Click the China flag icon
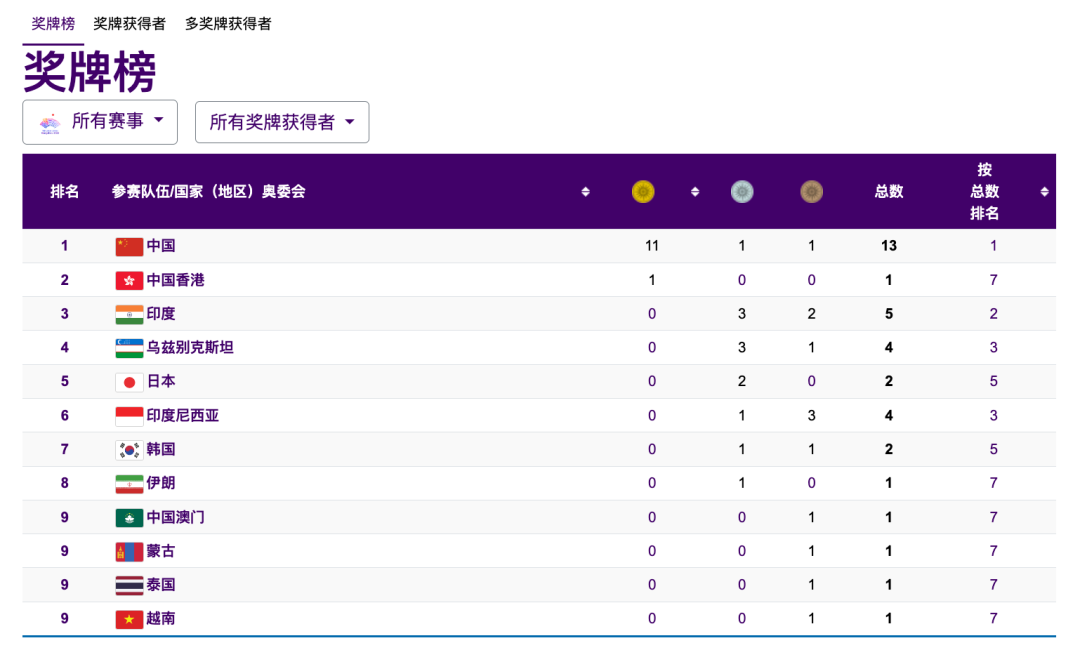Screen dimensions: 1080x650 (x=129, y=246)
